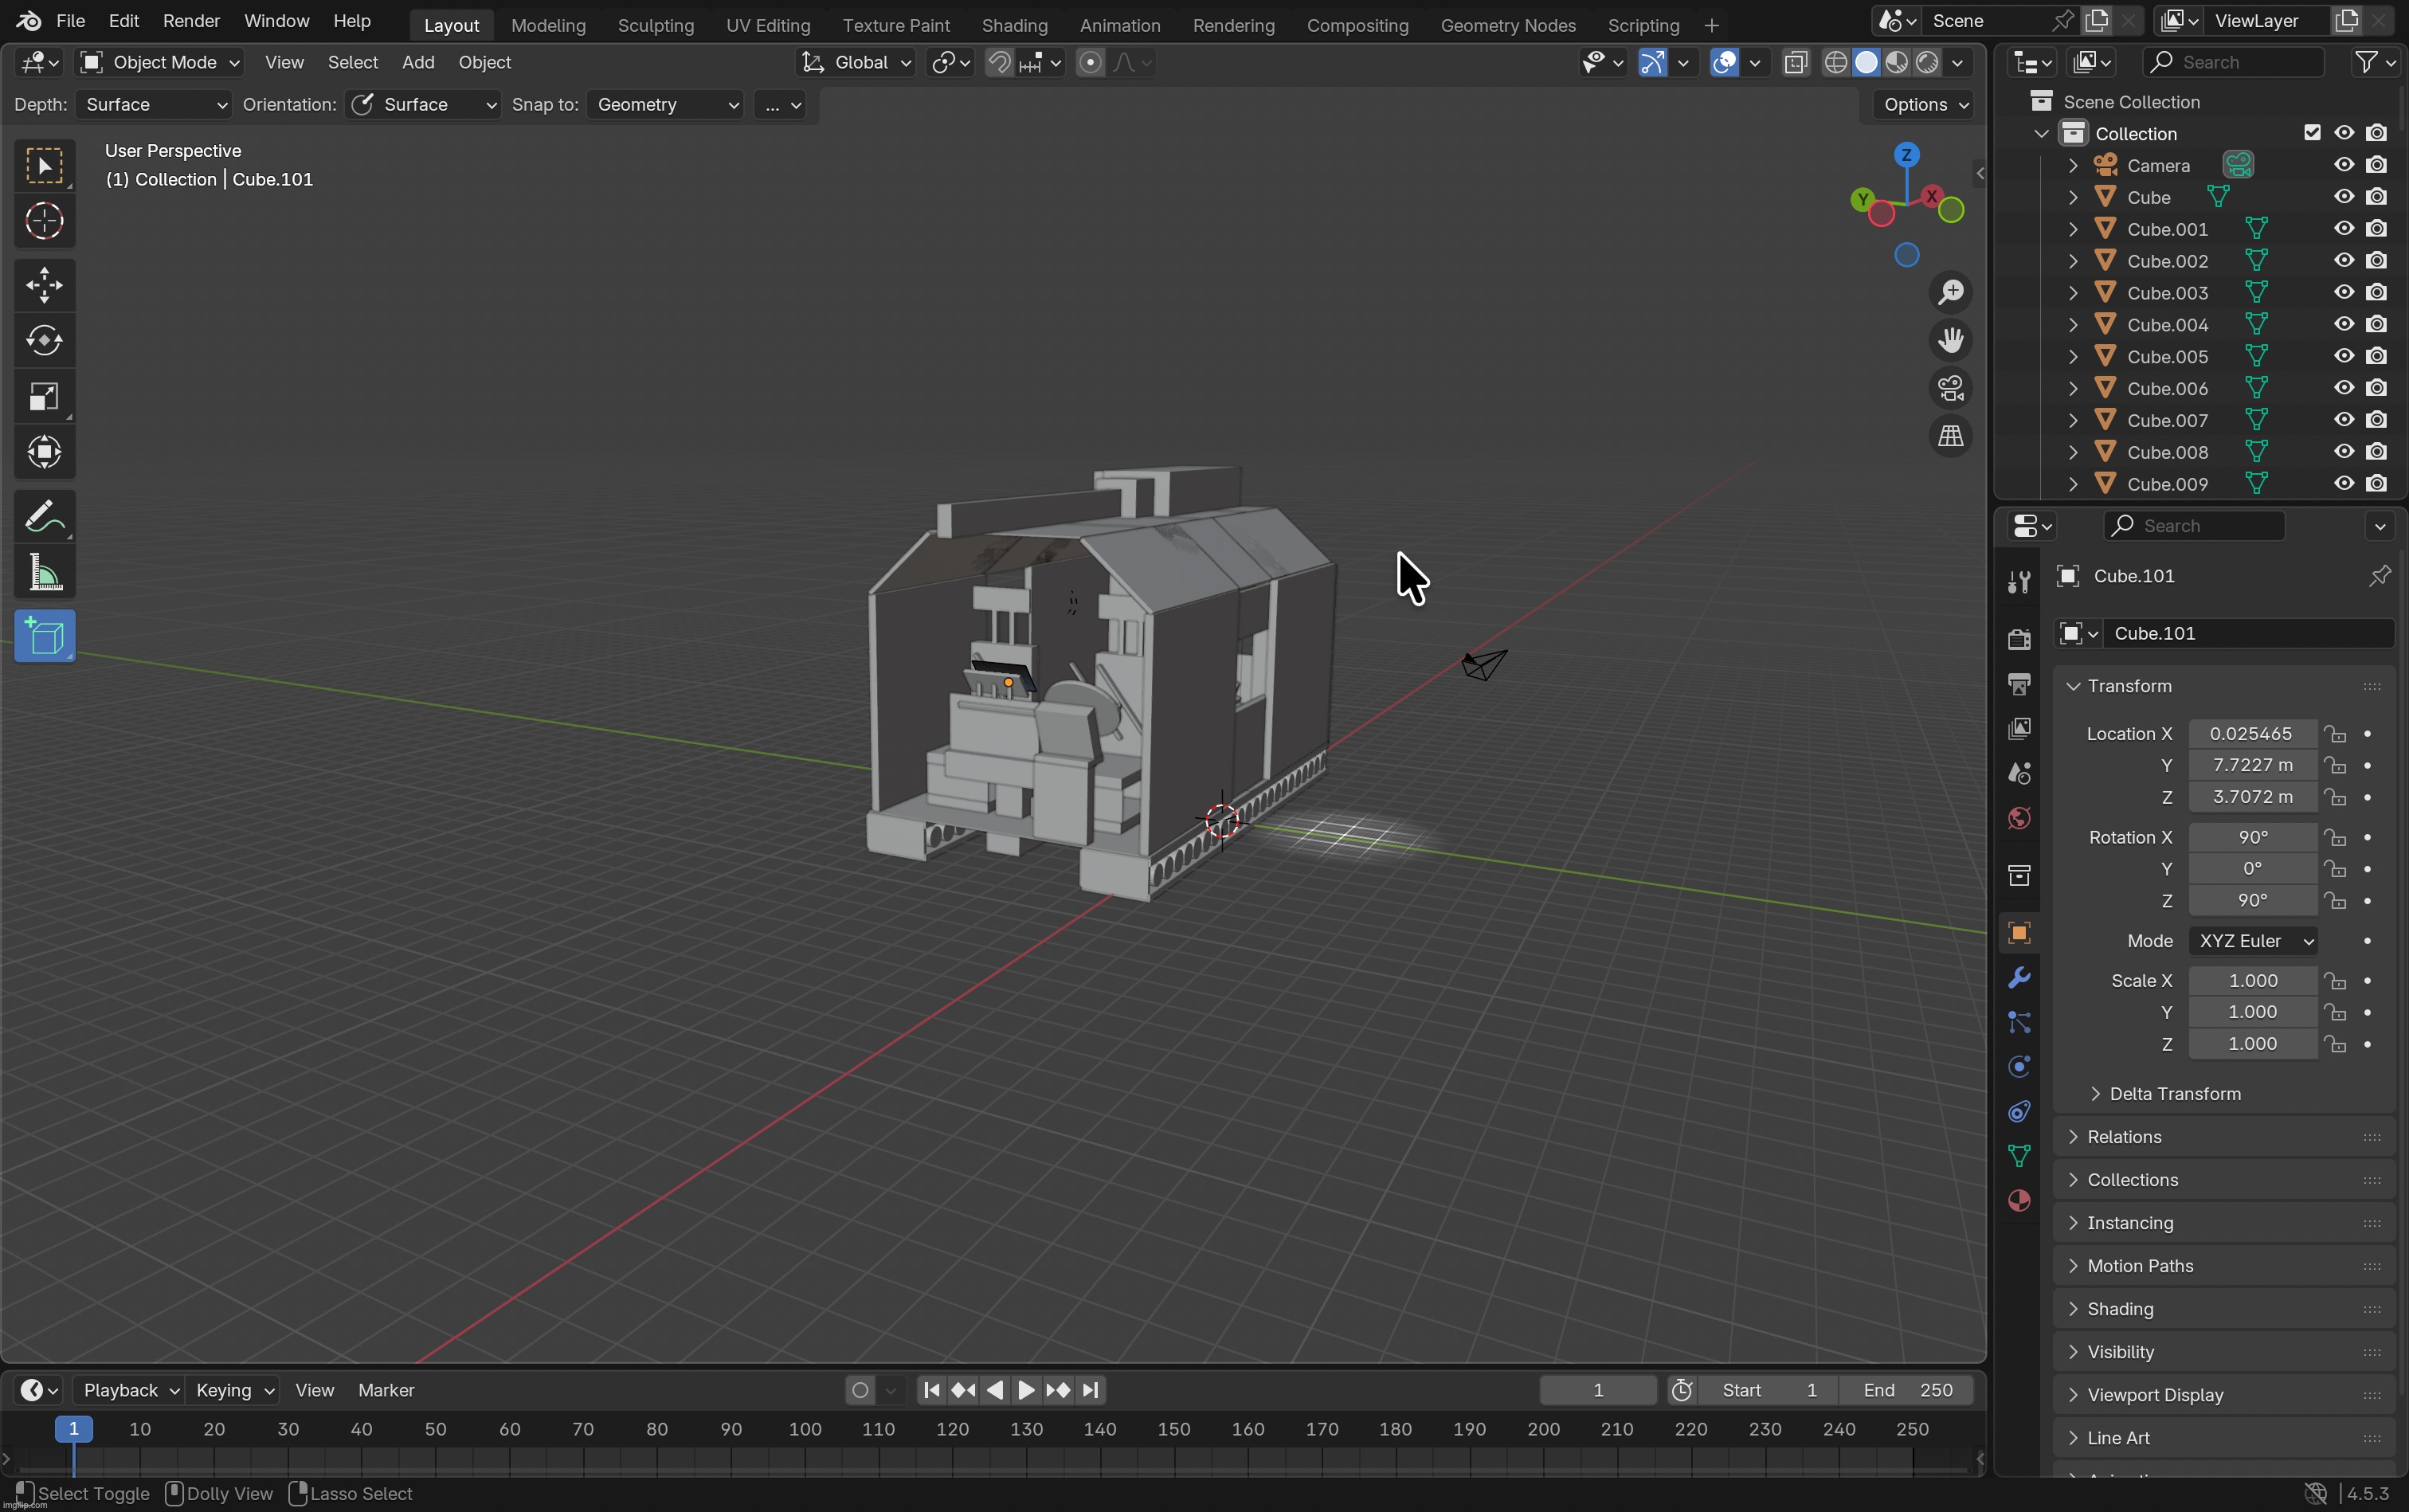Choose the Cursor tool
This screenshot has height=1512, width=2409.
click(44, 221)
